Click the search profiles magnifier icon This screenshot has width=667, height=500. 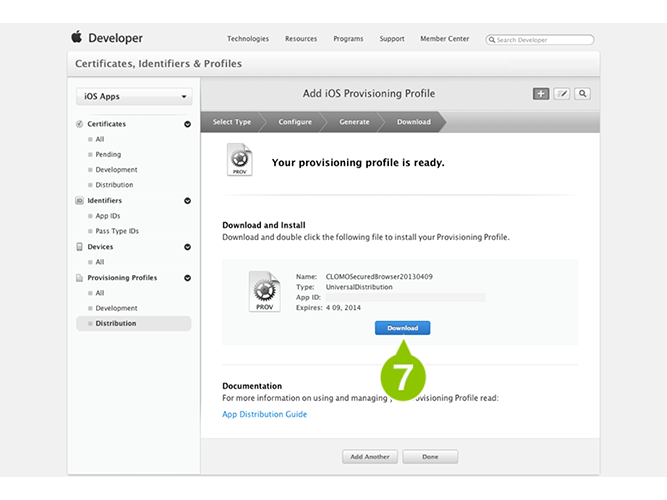pos(582,94)
